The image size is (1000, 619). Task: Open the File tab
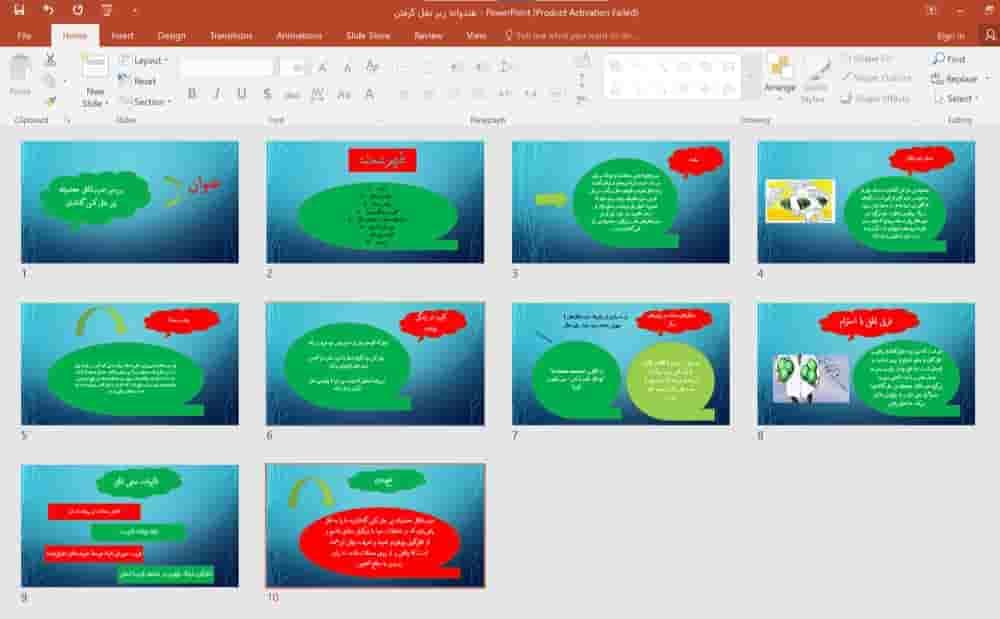pyautogui.click(x=24, y=36)
